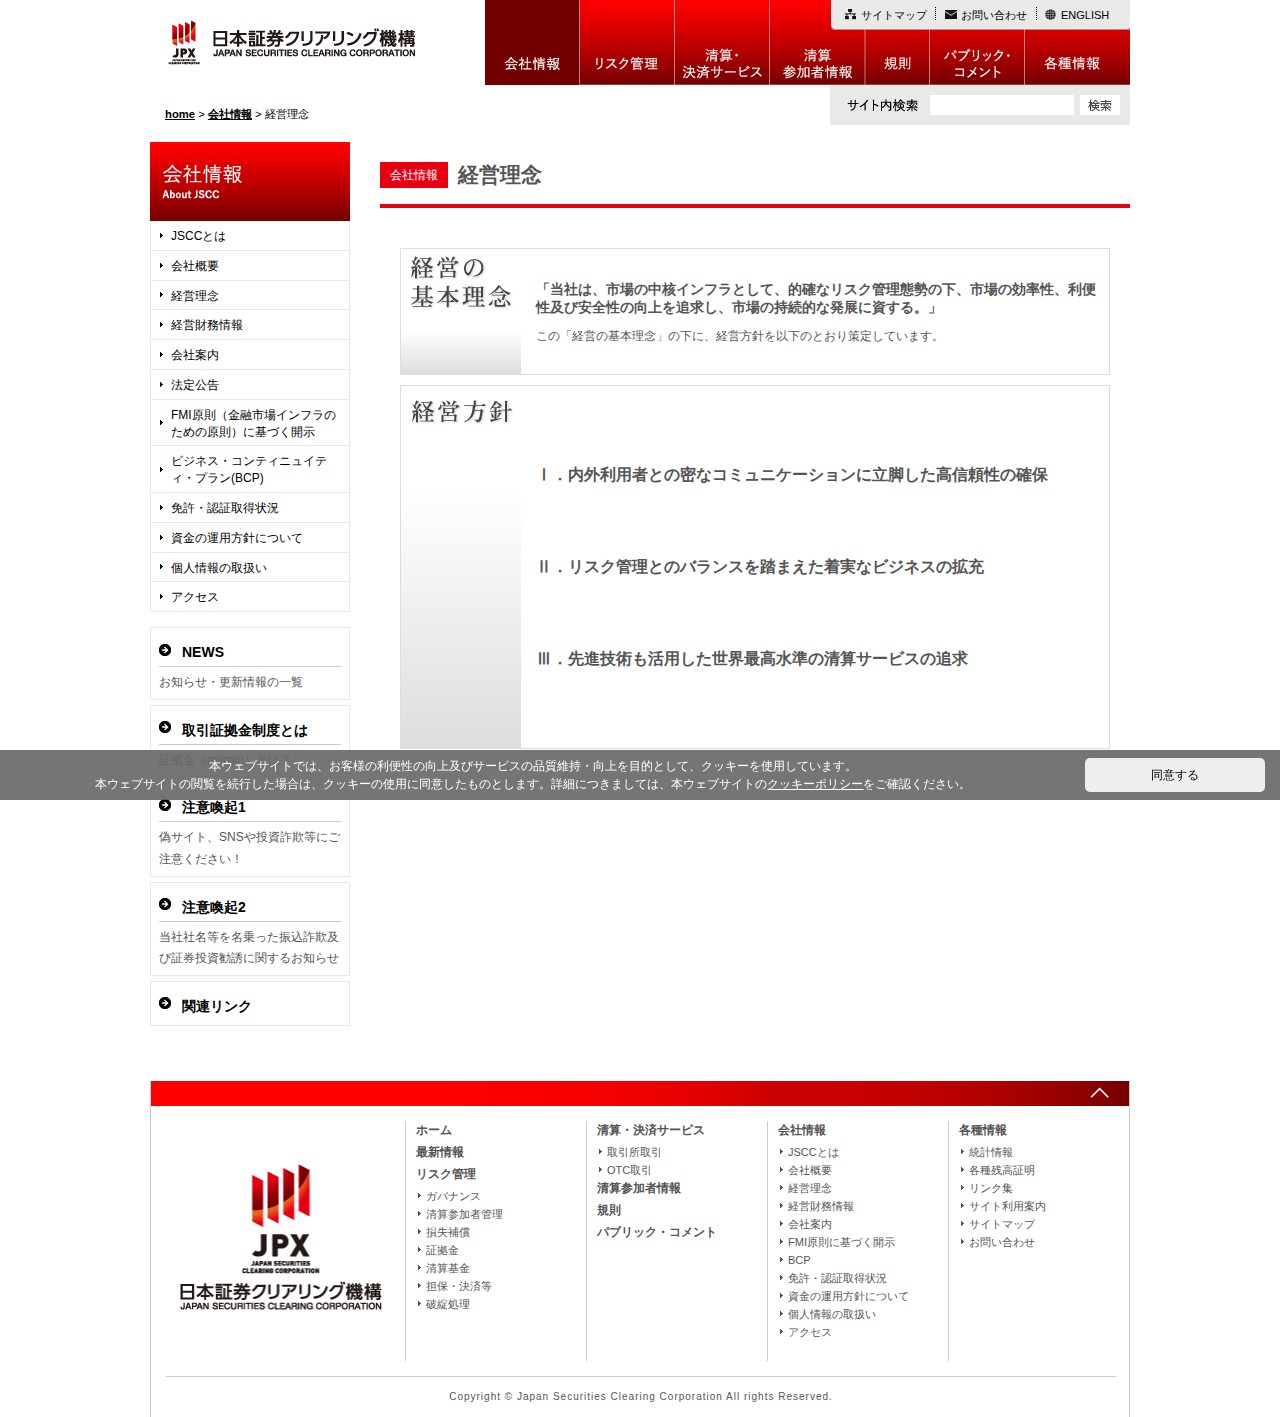1280x1417 pixels.
Task: Select 経営財務情報 in the sidebar
Action: [250, 325]
